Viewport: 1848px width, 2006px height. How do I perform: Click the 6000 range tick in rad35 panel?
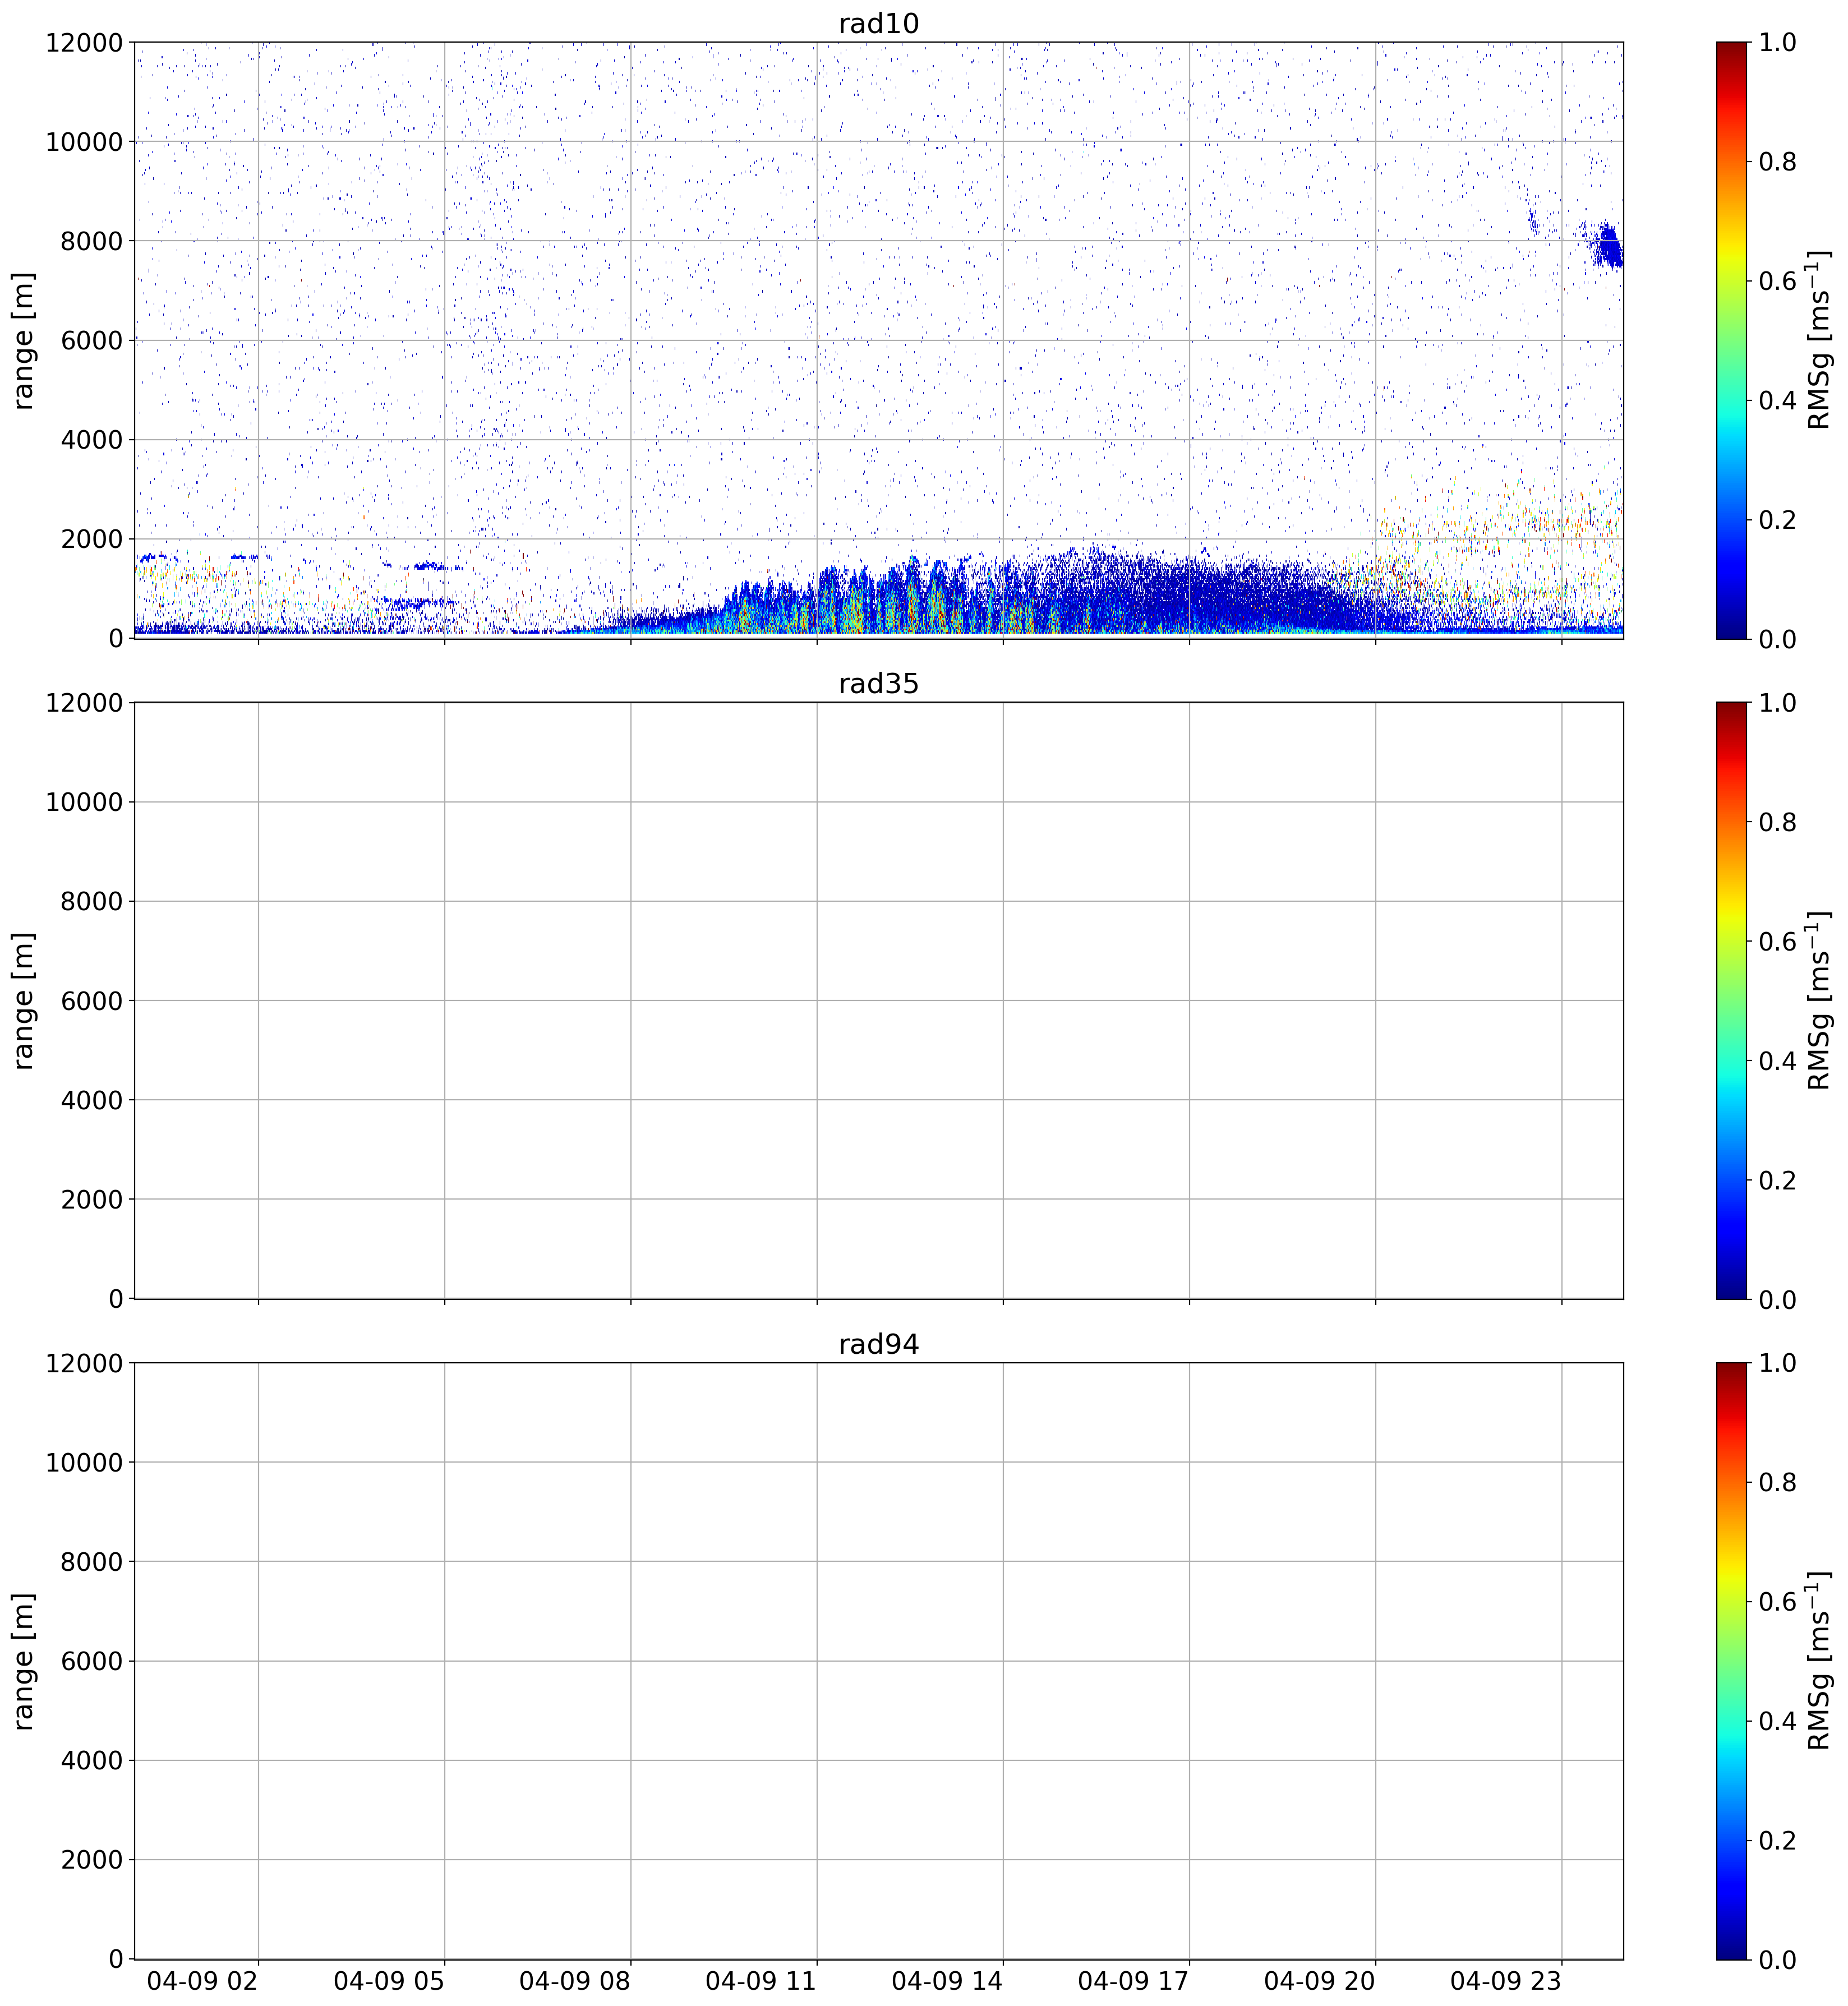coord(91,1001)
